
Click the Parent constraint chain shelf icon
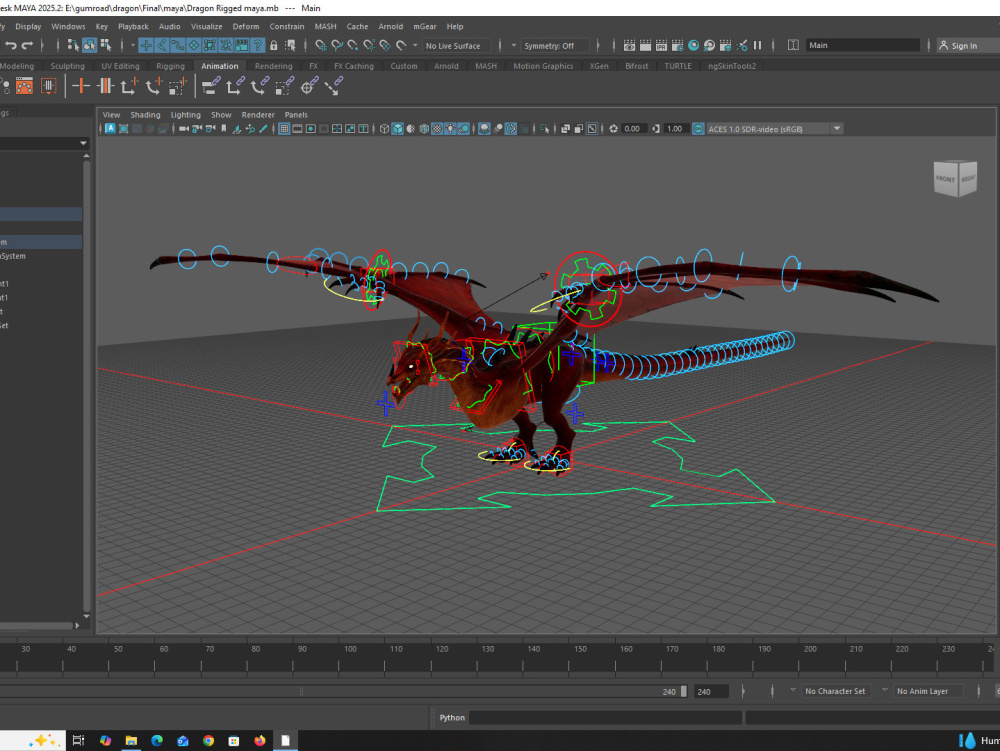tap(210, 85)
